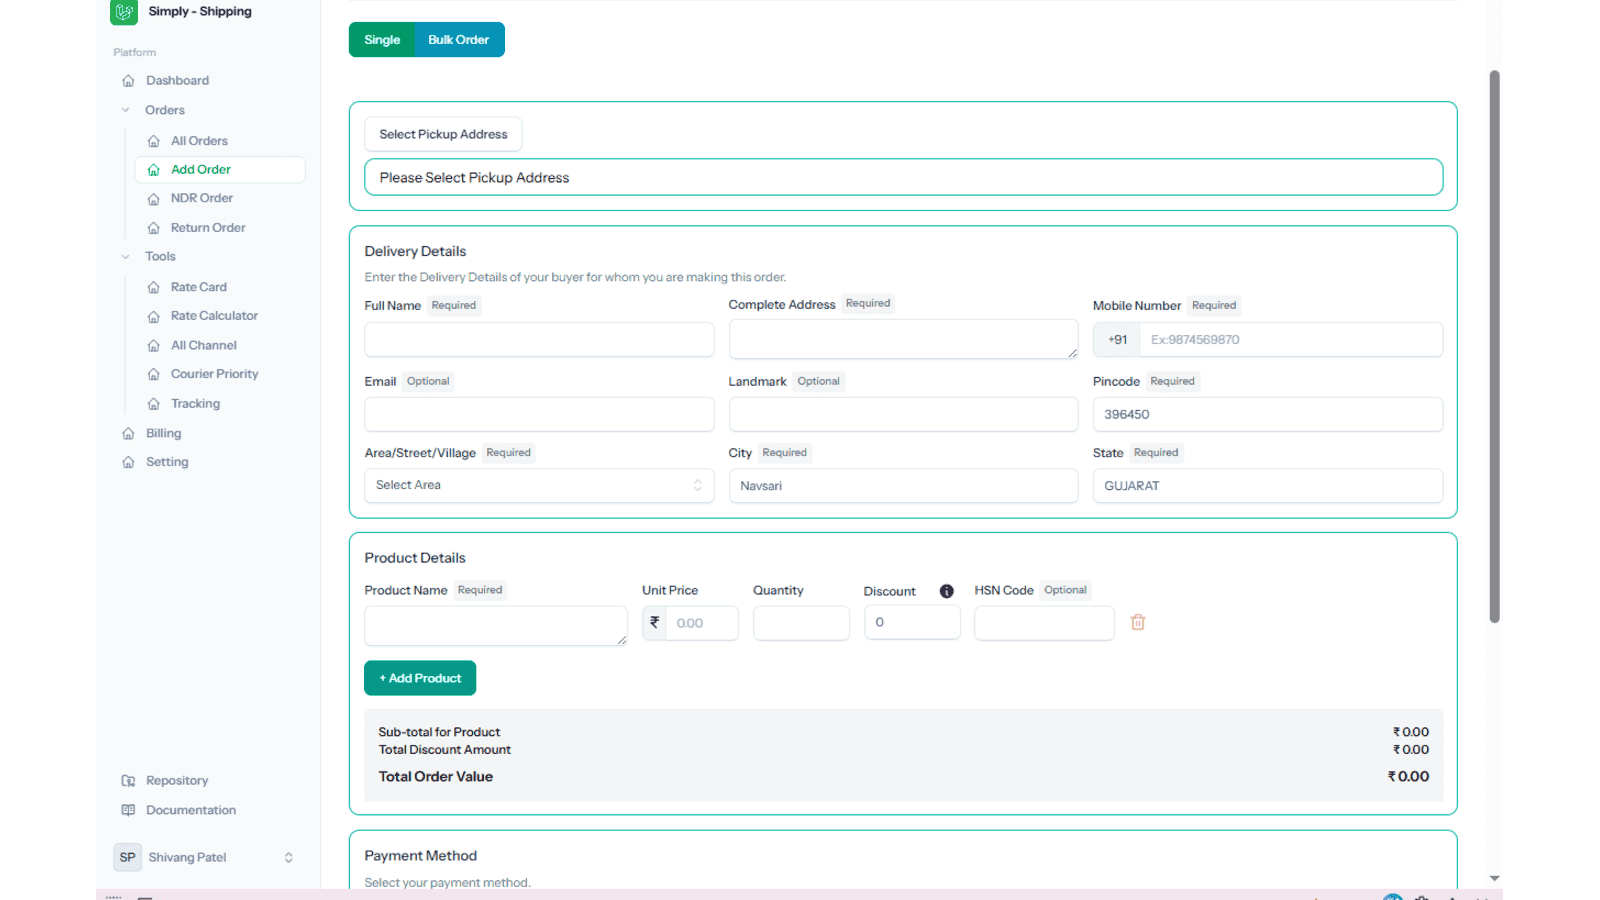This screenshot has height=900, width=1600.
Task: Focus the Landmark field
Action: [x=903, y=414]
